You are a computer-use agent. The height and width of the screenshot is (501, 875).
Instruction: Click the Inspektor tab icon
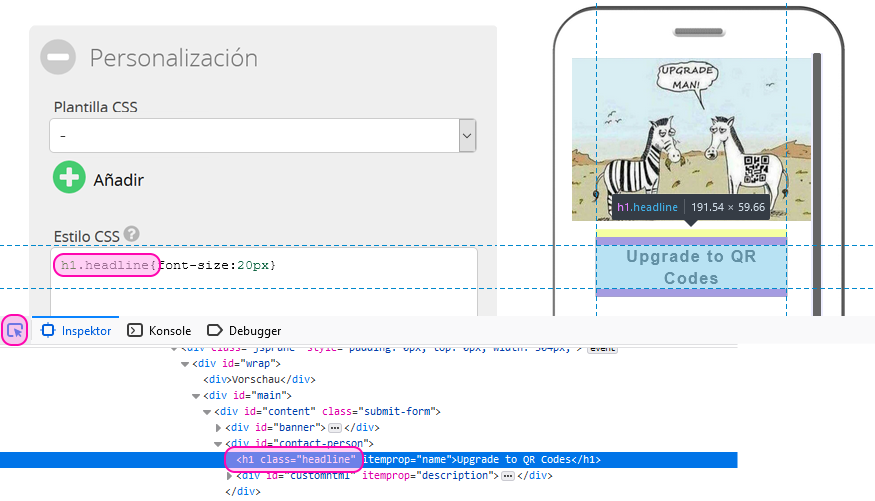[48, 330]
